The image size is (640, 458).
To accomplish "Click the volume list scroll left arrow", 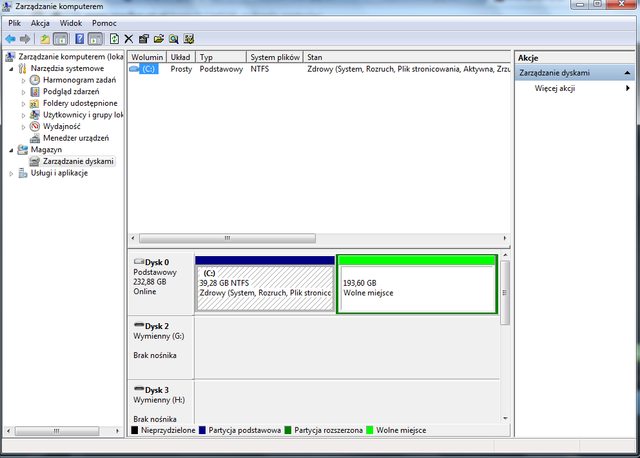I will click(x=133, y=238).
